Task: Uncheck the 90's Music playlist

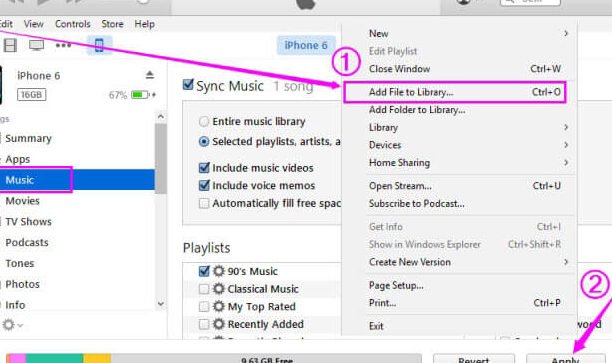Action: coord(204,271)
